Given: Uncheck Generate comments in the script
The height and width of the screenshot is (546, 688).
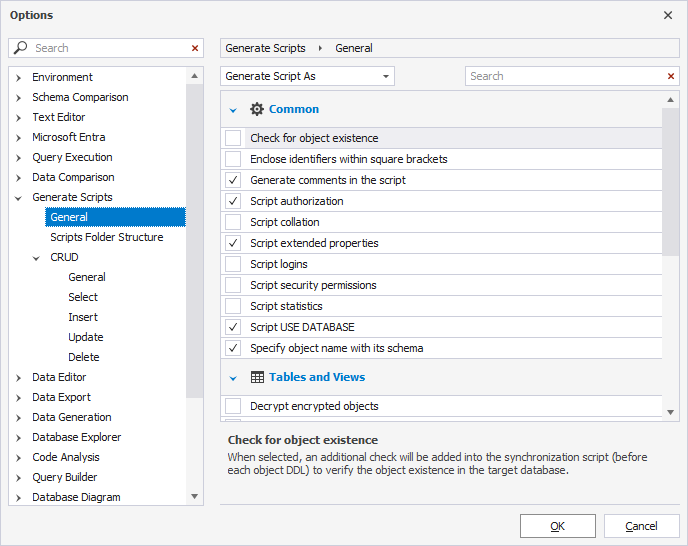Looking at the screenshot, I should pos(233,180).
